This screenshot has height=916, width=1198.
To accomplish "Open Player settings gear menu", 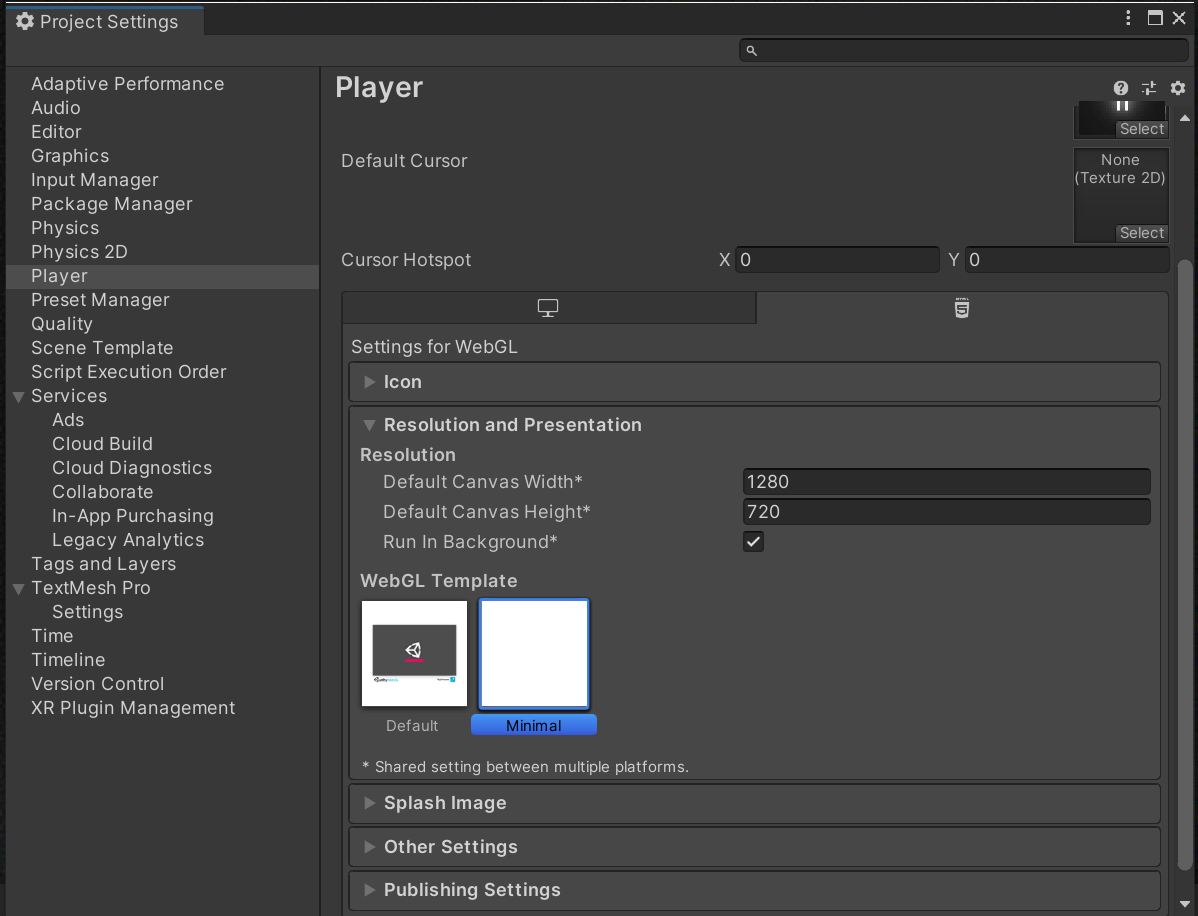I will (x=1178, y=88).
